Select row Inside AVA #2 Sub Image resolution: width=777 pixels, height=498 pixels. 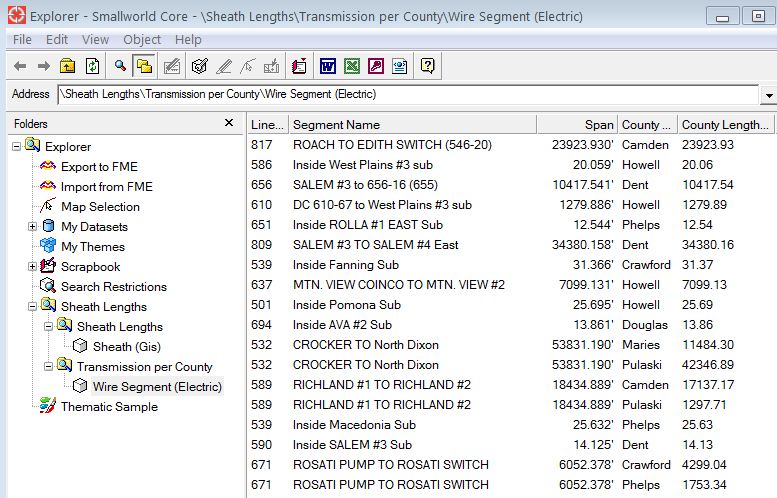[511, 325]
